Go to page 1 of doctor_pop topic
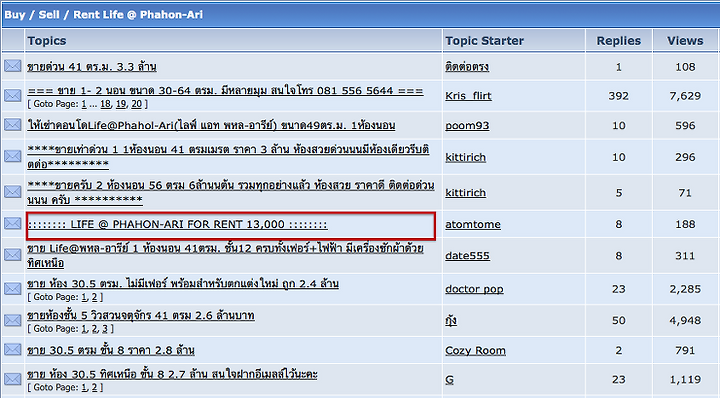This screenshot has width=720, height=398. point(84,297)
